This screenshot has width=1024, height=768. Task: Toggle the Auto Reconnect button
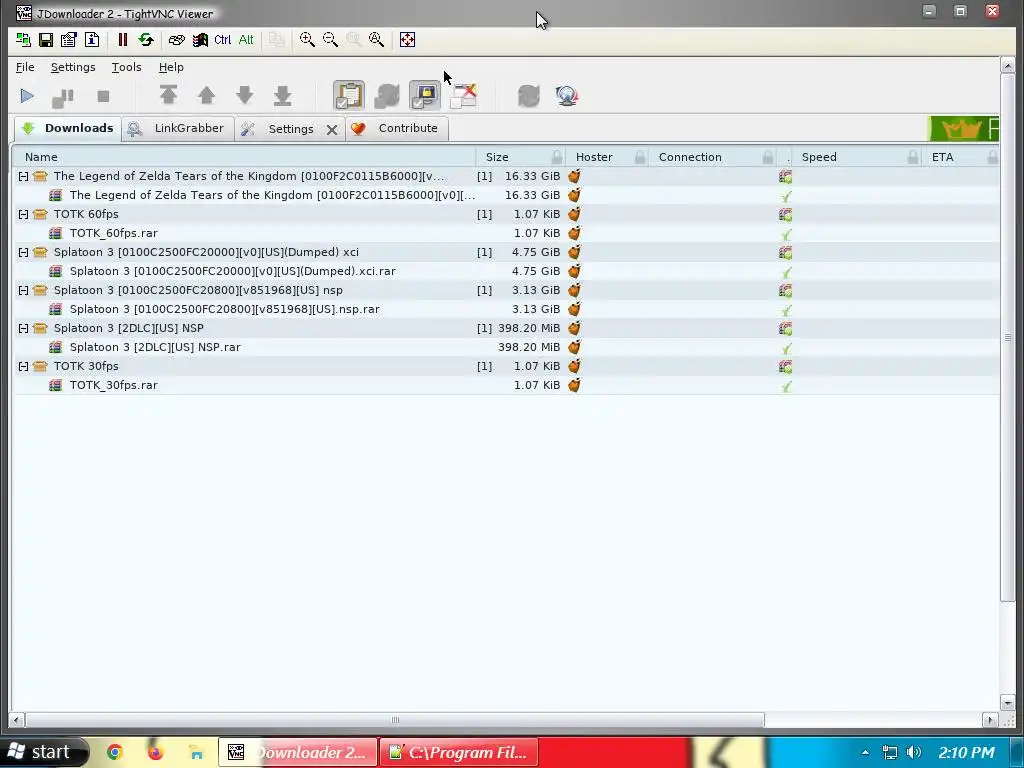tap(387, 95)
